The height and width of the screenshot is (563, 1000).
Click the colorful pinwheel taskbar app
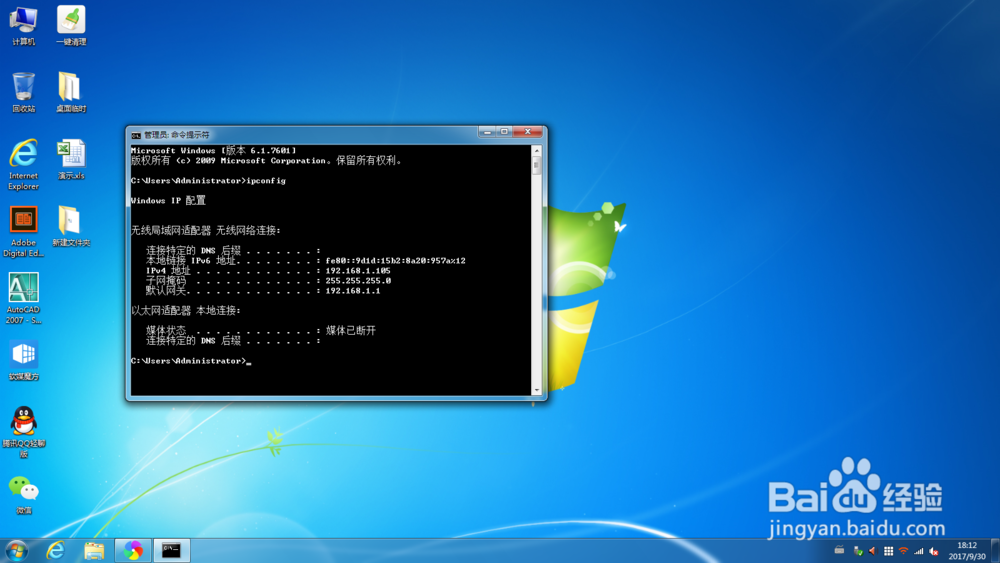pyautogui.click(x=133, y=550)
